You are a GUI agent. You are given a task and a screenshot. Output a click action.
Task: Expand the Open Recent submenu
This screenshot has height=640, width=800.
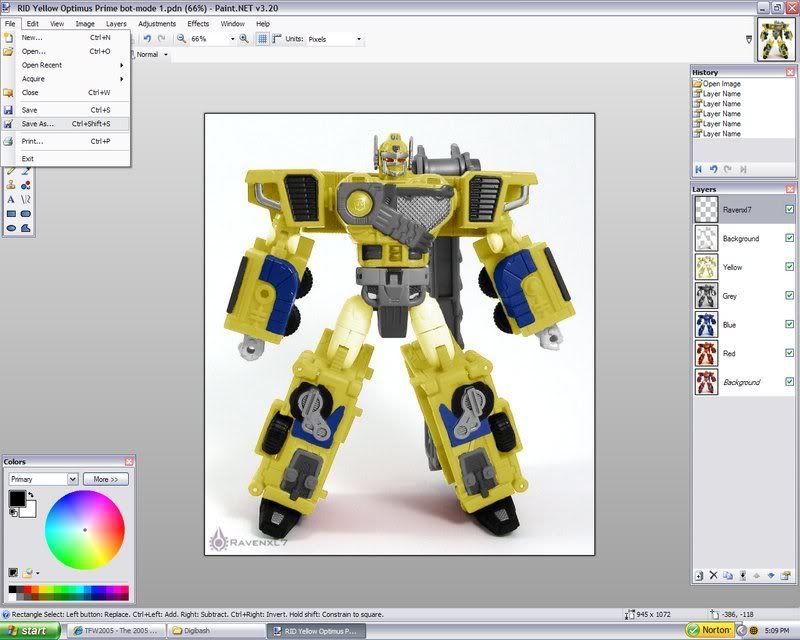(x=66, y=65)
